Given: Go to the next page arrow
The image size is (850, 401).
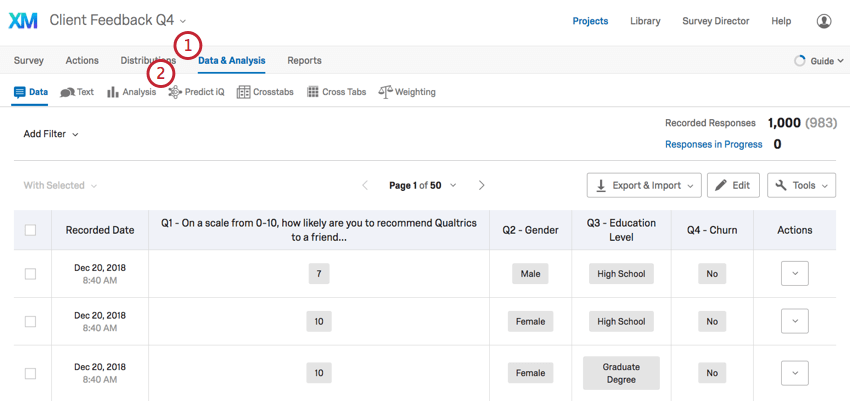Looking at the screenshot, I should pos(482,185).
